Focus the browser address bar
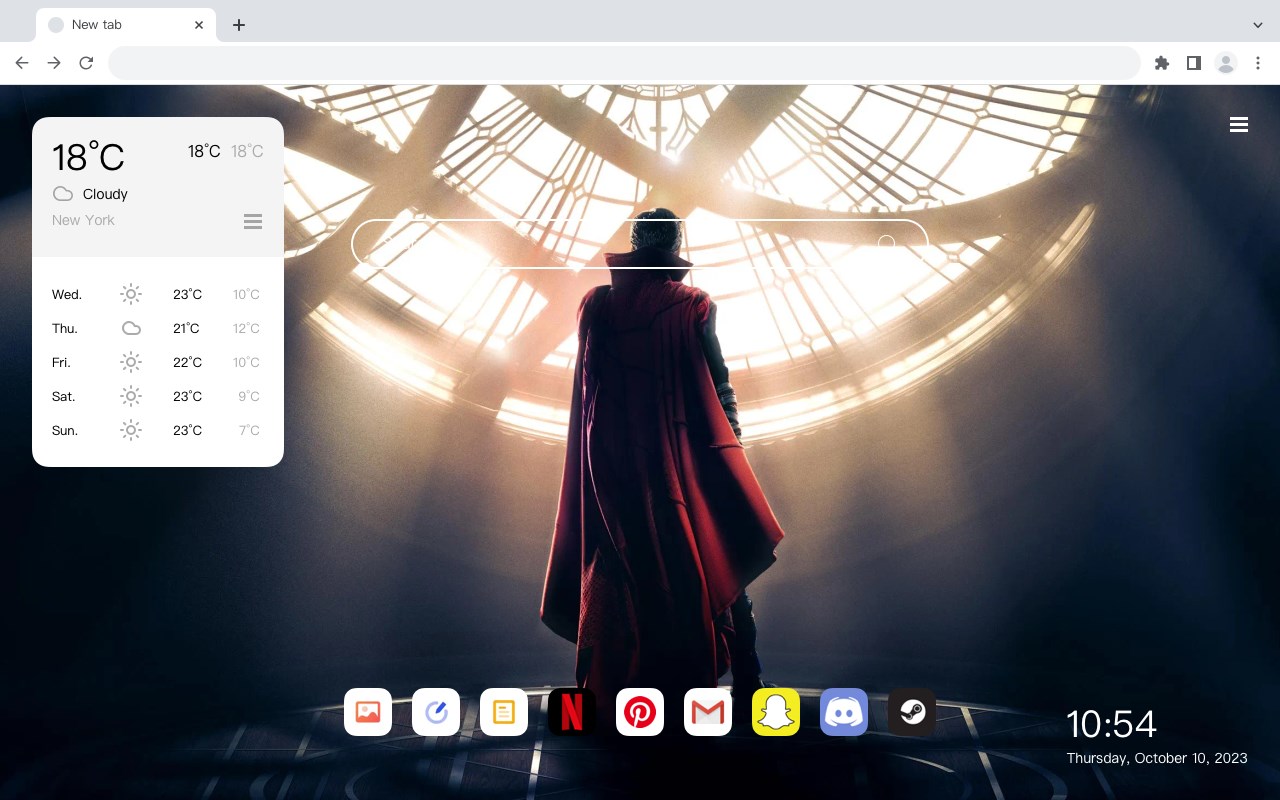This screenshot has width=1280, height=800. (624, 63)
